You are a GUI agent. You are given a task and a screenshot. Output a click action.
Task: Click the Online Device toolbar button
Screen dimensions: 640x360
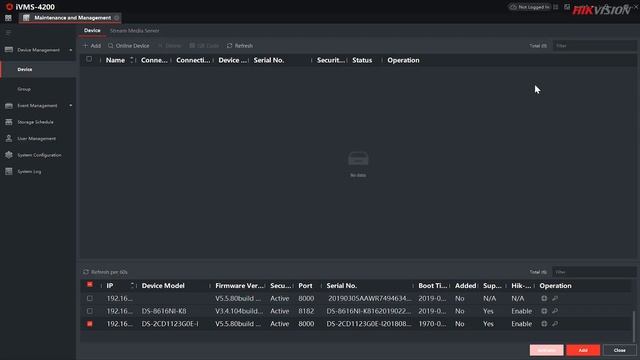point(129,46)
